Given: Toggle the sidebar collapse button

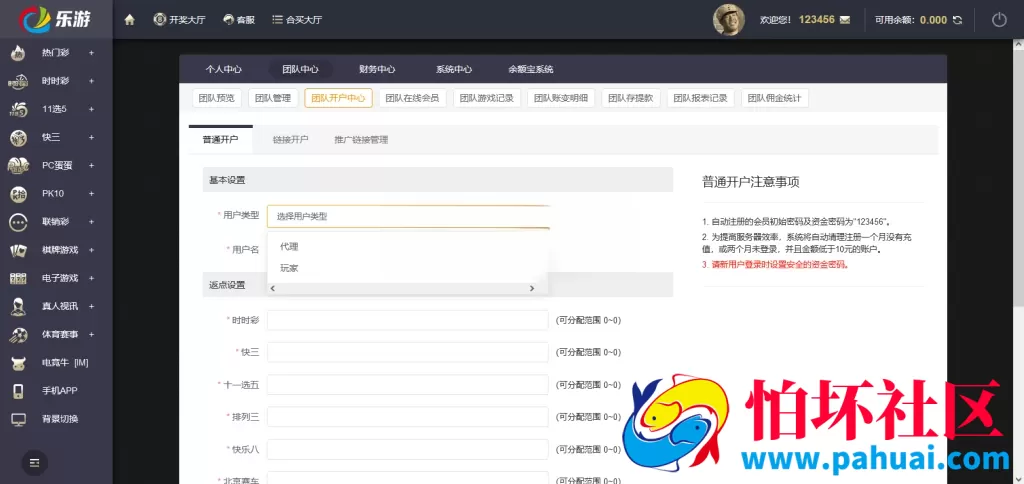Looking at the screenshot, I should 35,462.
